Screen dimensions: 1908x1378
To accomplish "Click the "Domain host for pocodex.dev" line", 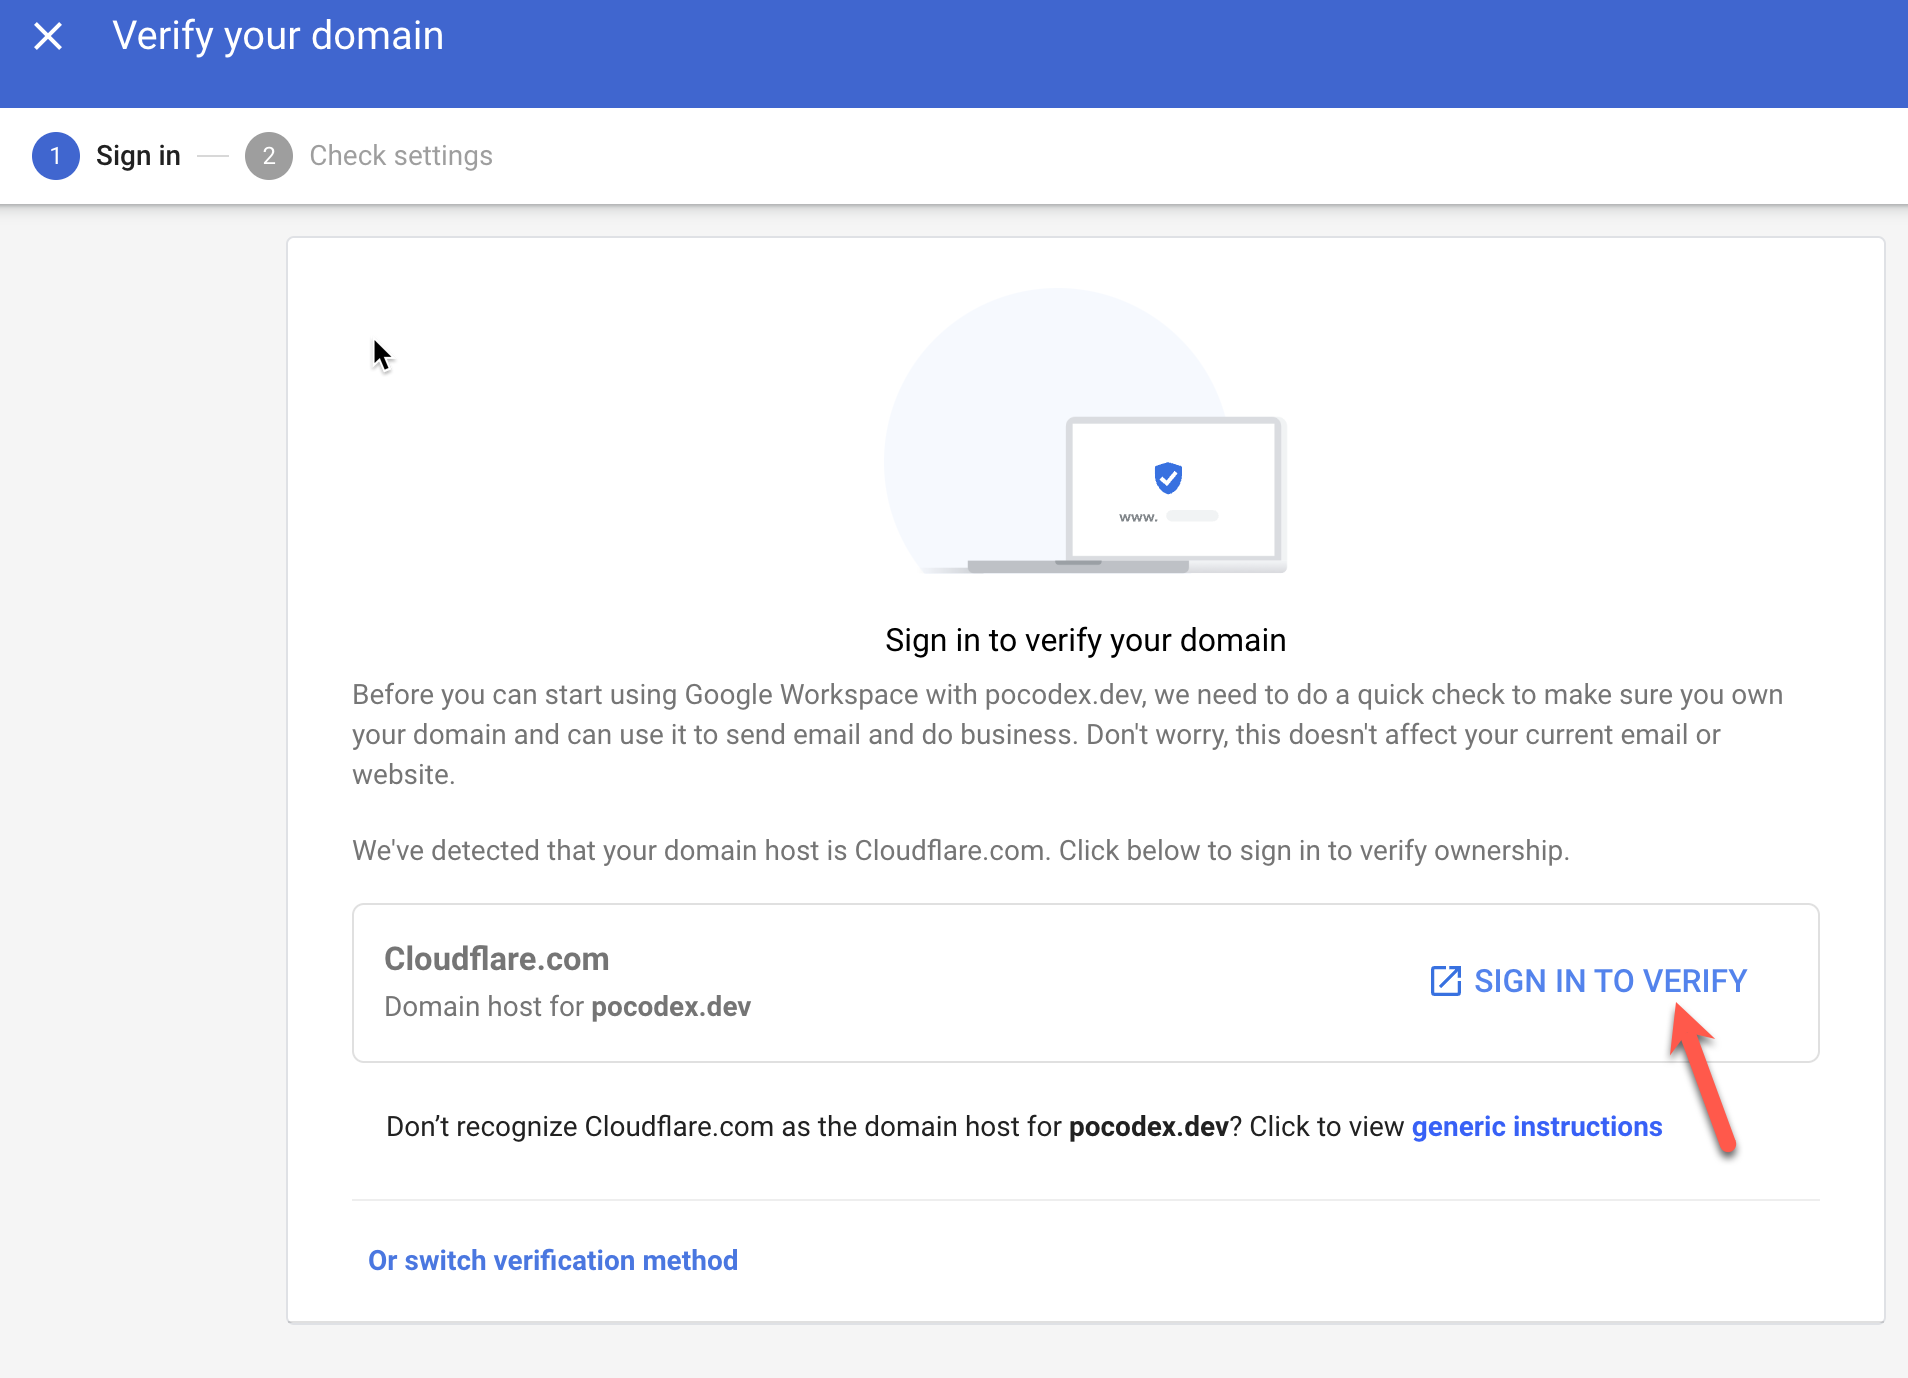I will (567, 1007).
